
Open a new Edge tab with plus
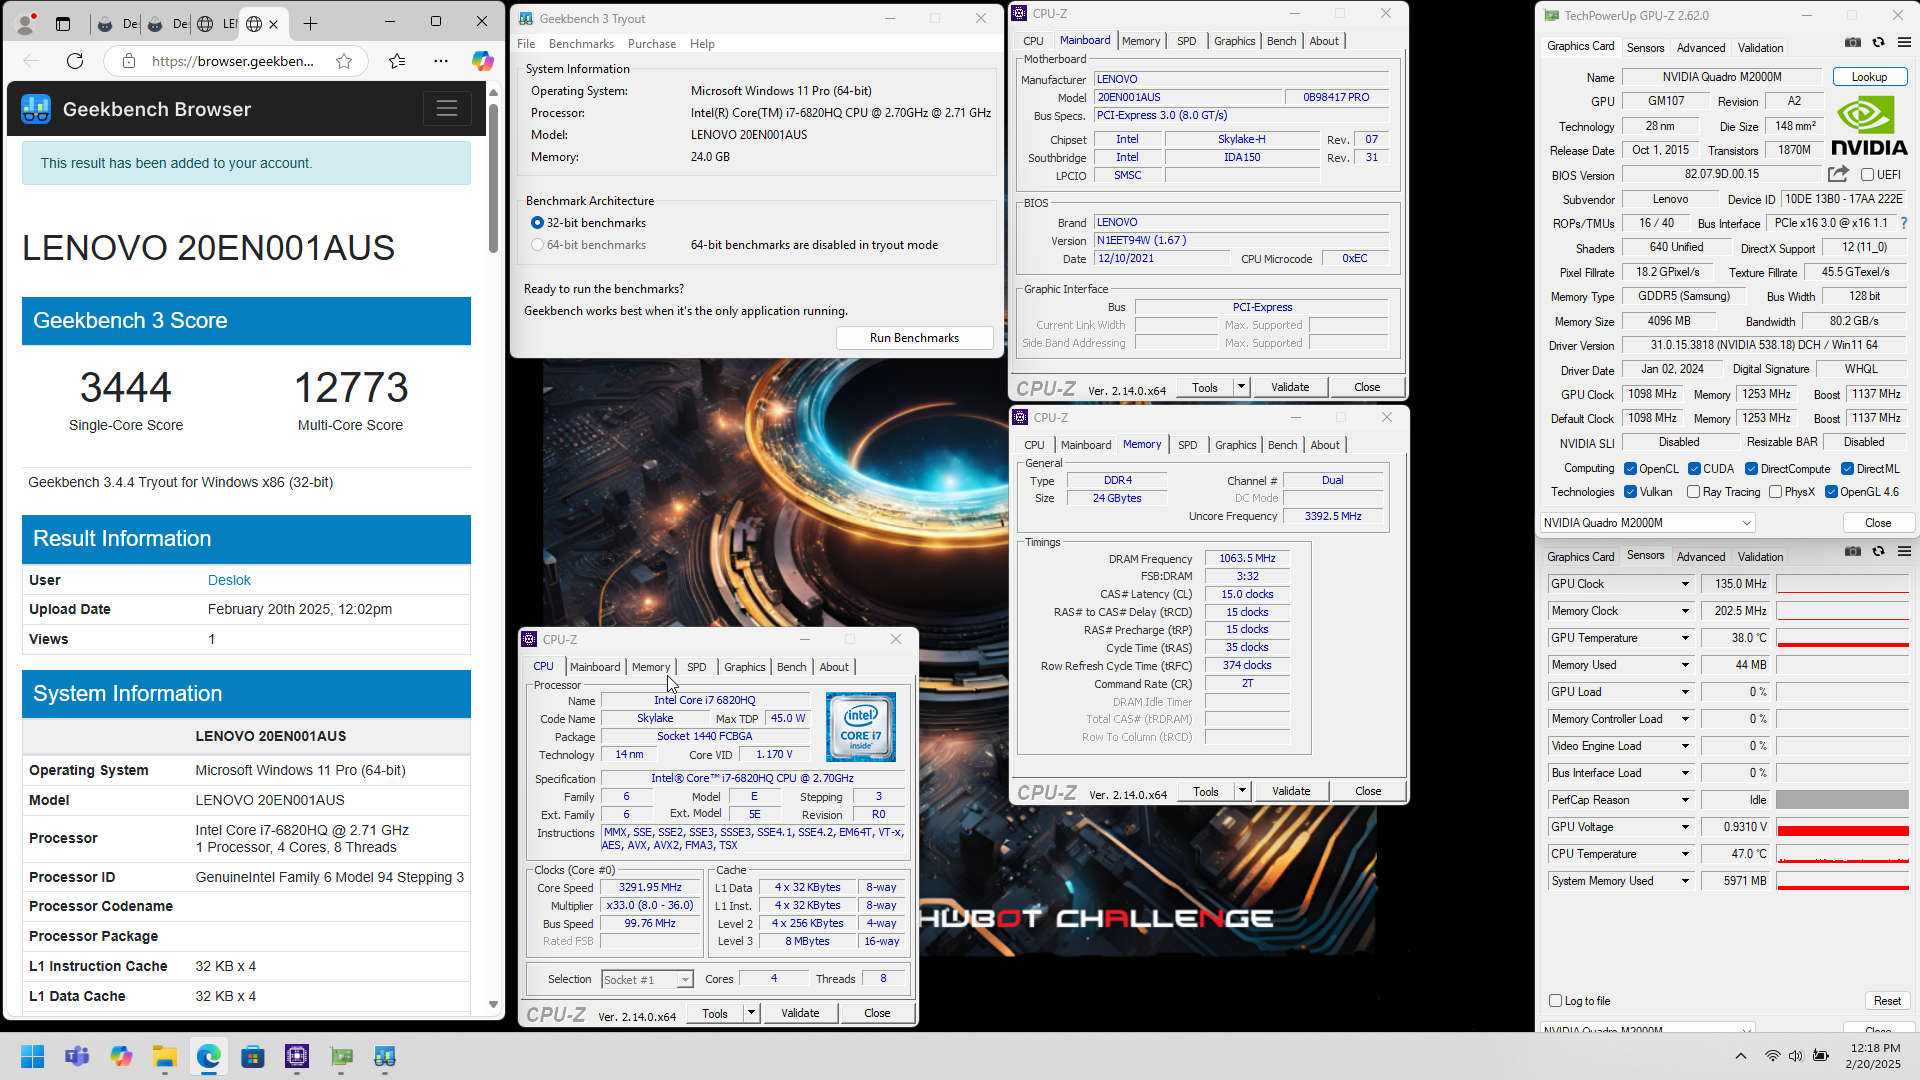pyautogui.click(x=311, y=23)
